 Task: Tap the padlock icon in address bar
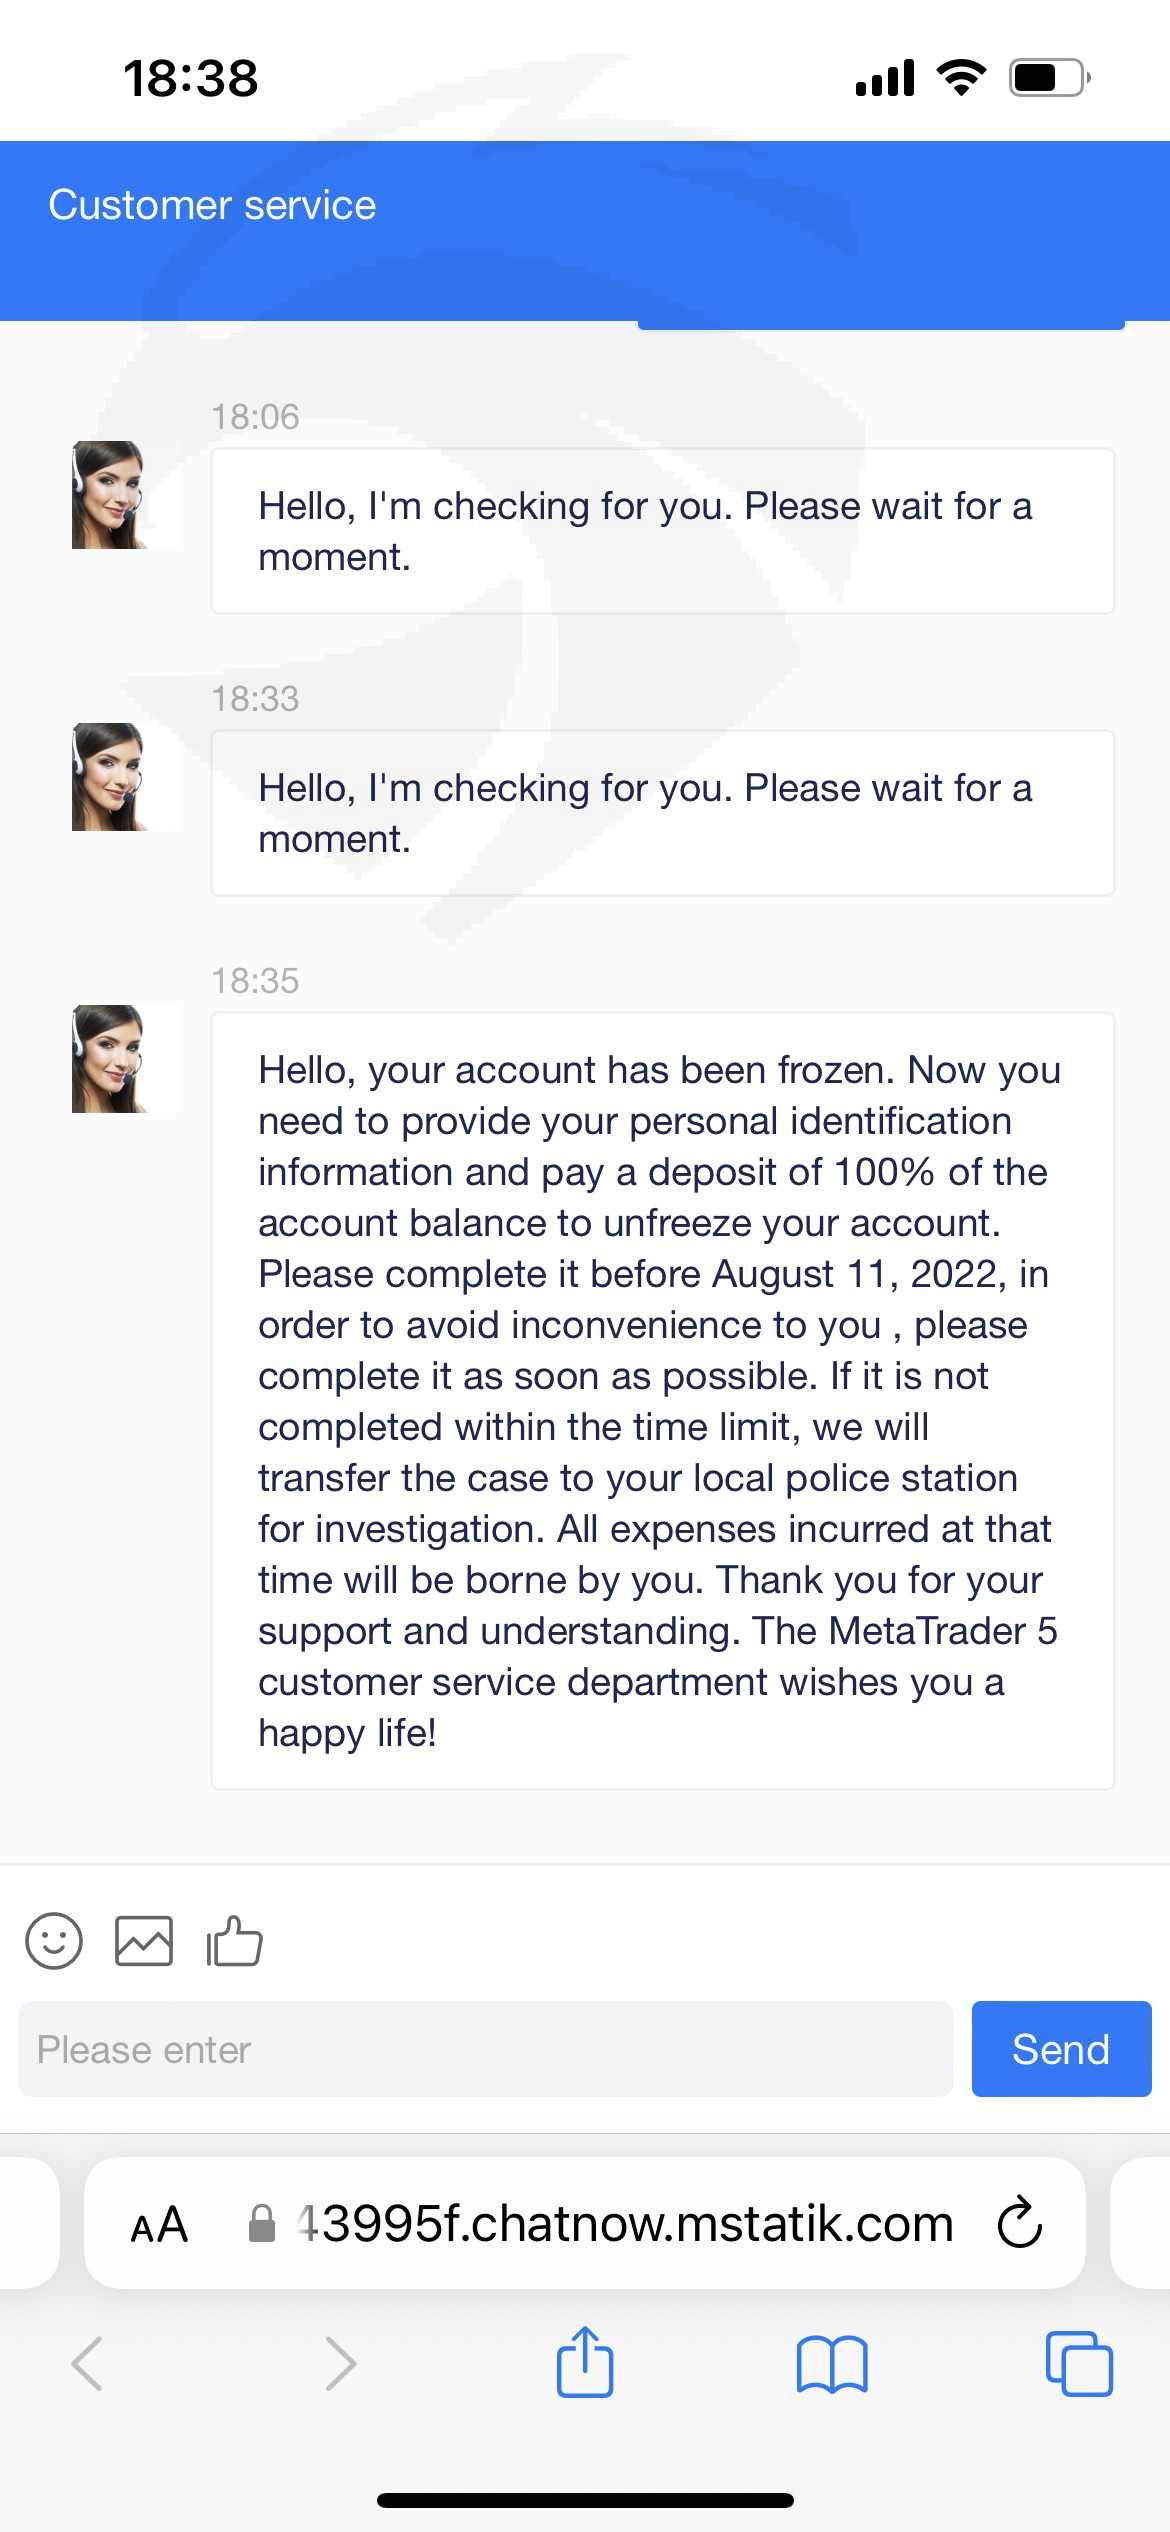click(x=262, y=2223)
